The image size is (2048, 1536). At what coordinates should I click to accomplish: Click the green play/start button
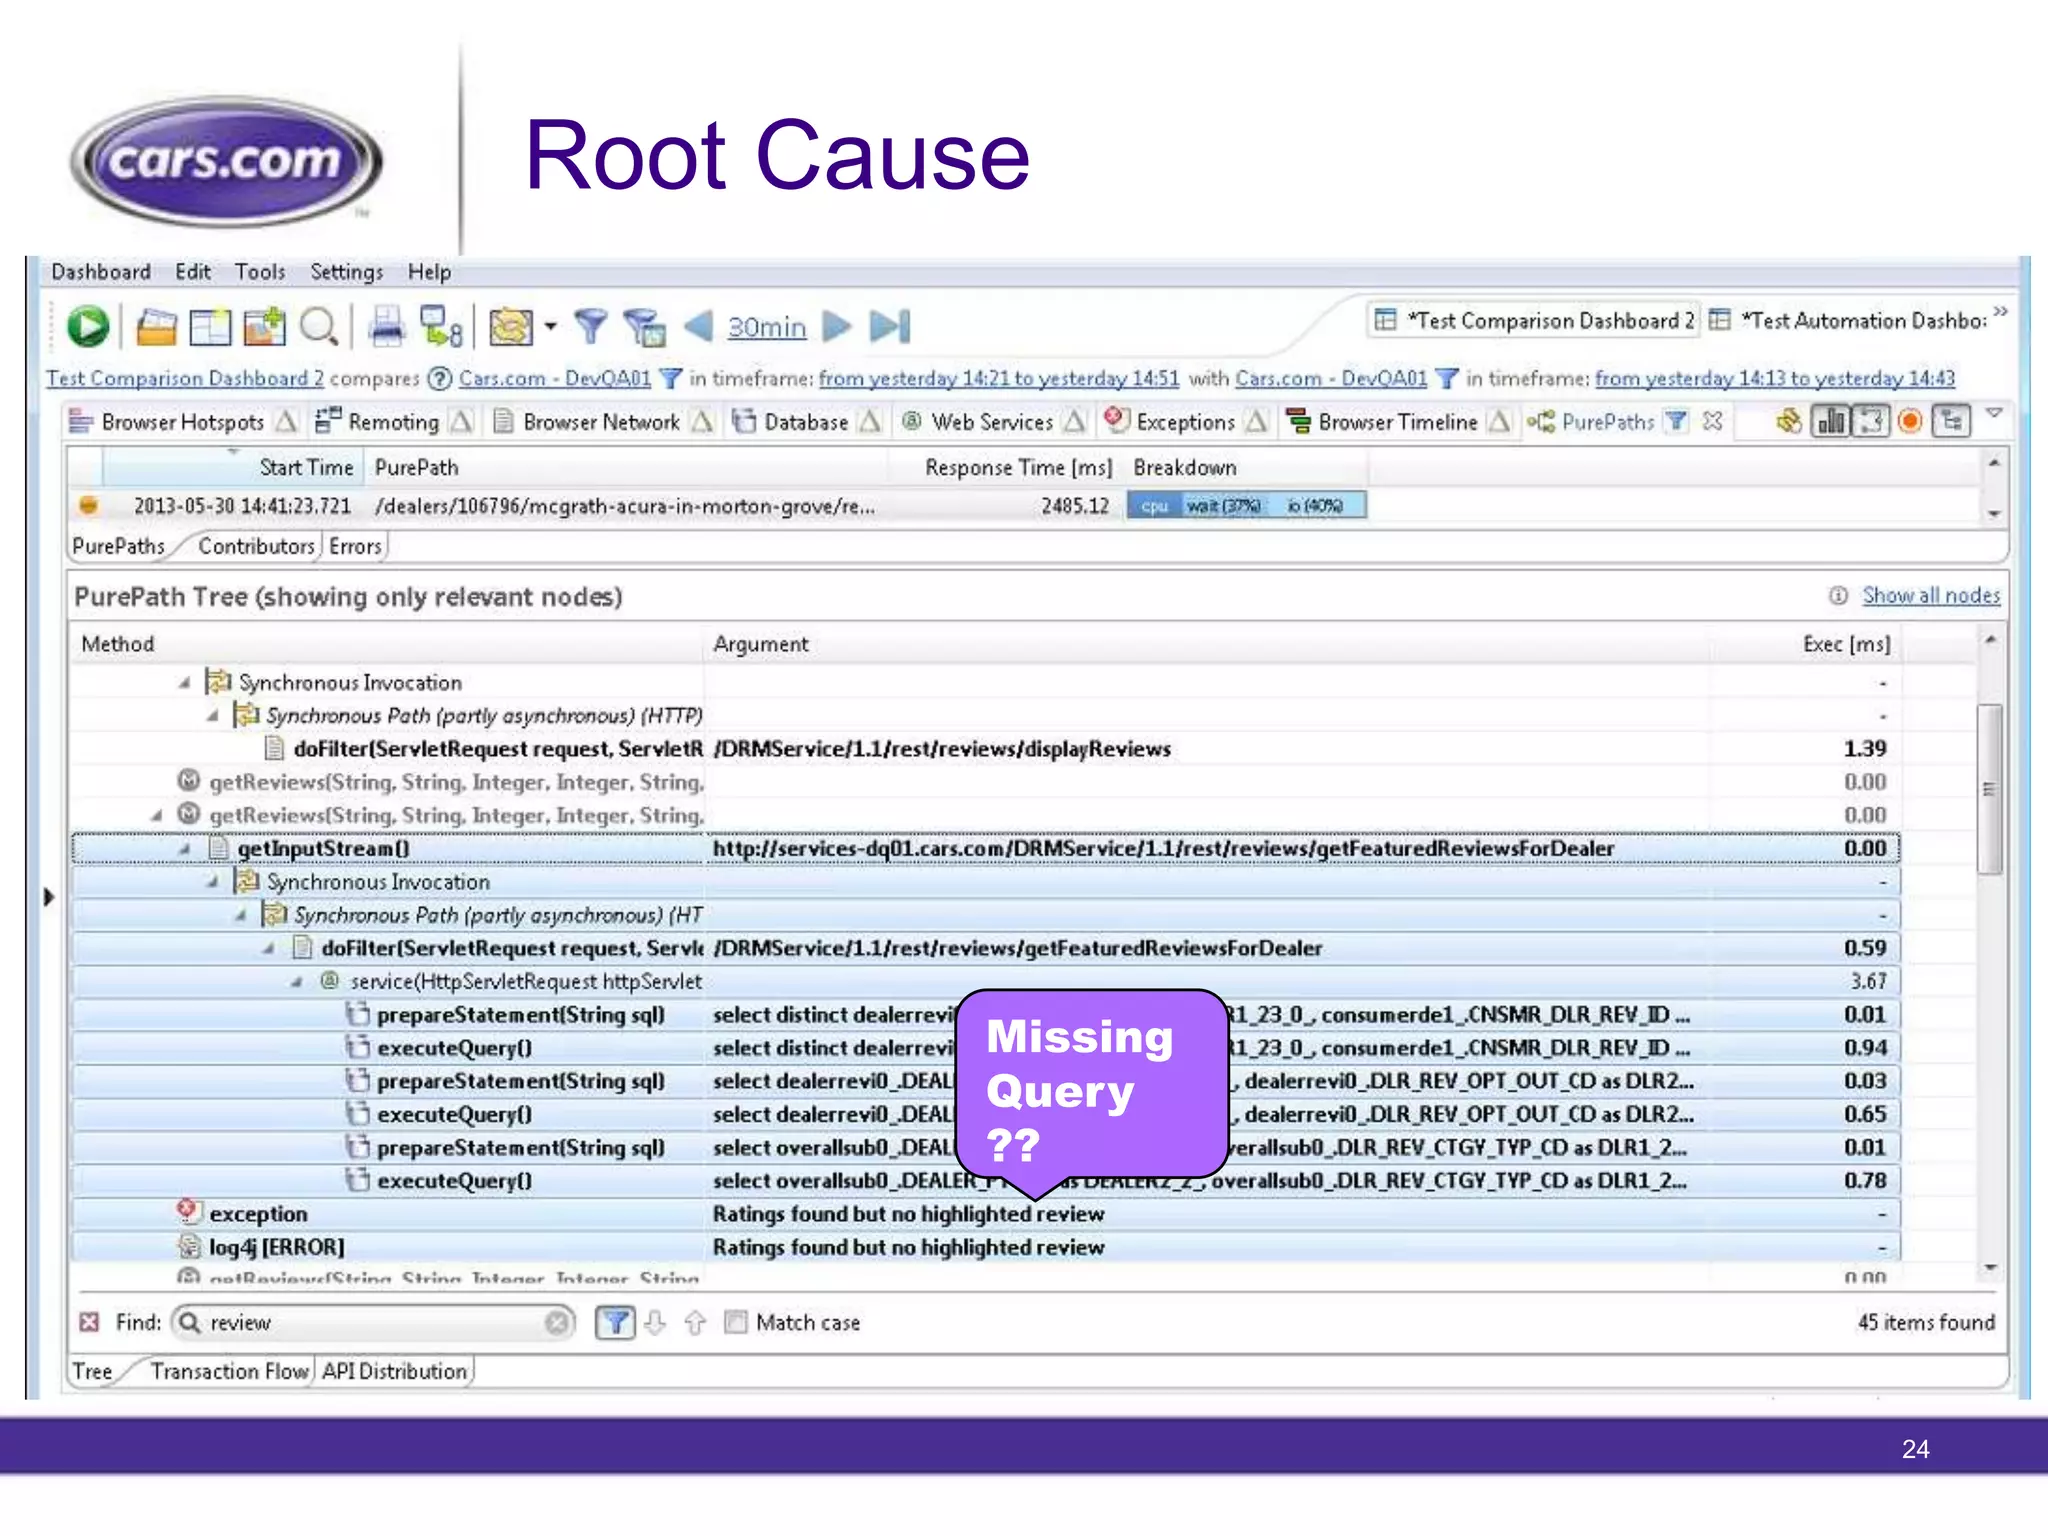point(88,327)
